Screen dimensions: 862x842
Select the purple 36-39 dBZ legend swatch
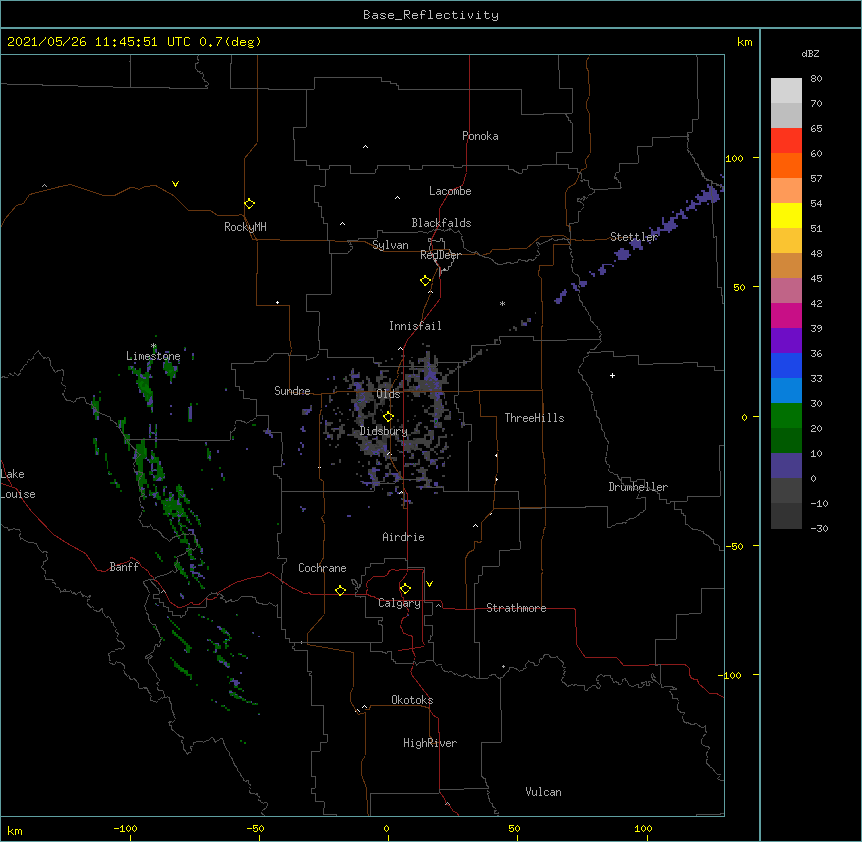tap(786, 341)
